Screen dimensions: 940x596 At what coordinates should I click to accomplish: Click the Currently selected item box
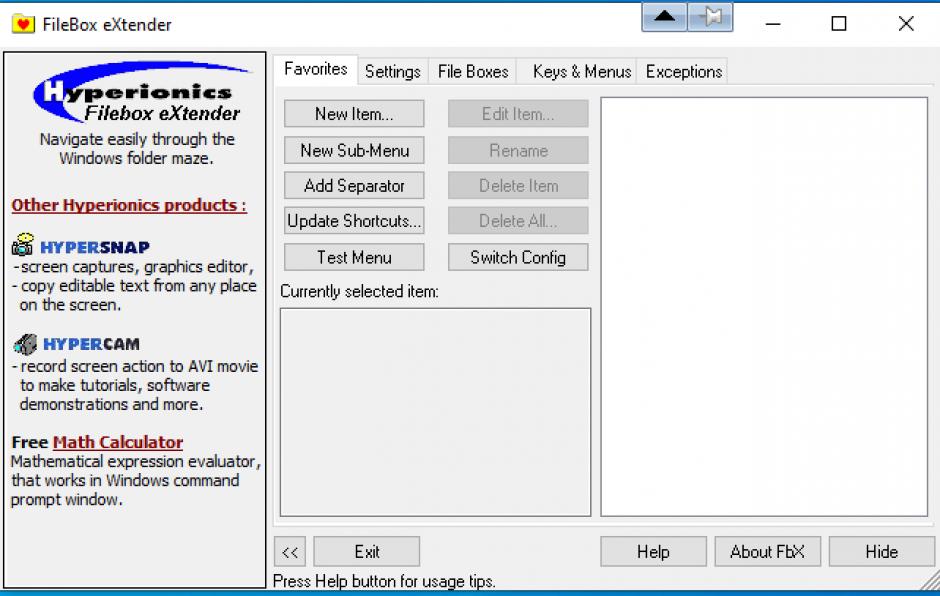point(435,412)
